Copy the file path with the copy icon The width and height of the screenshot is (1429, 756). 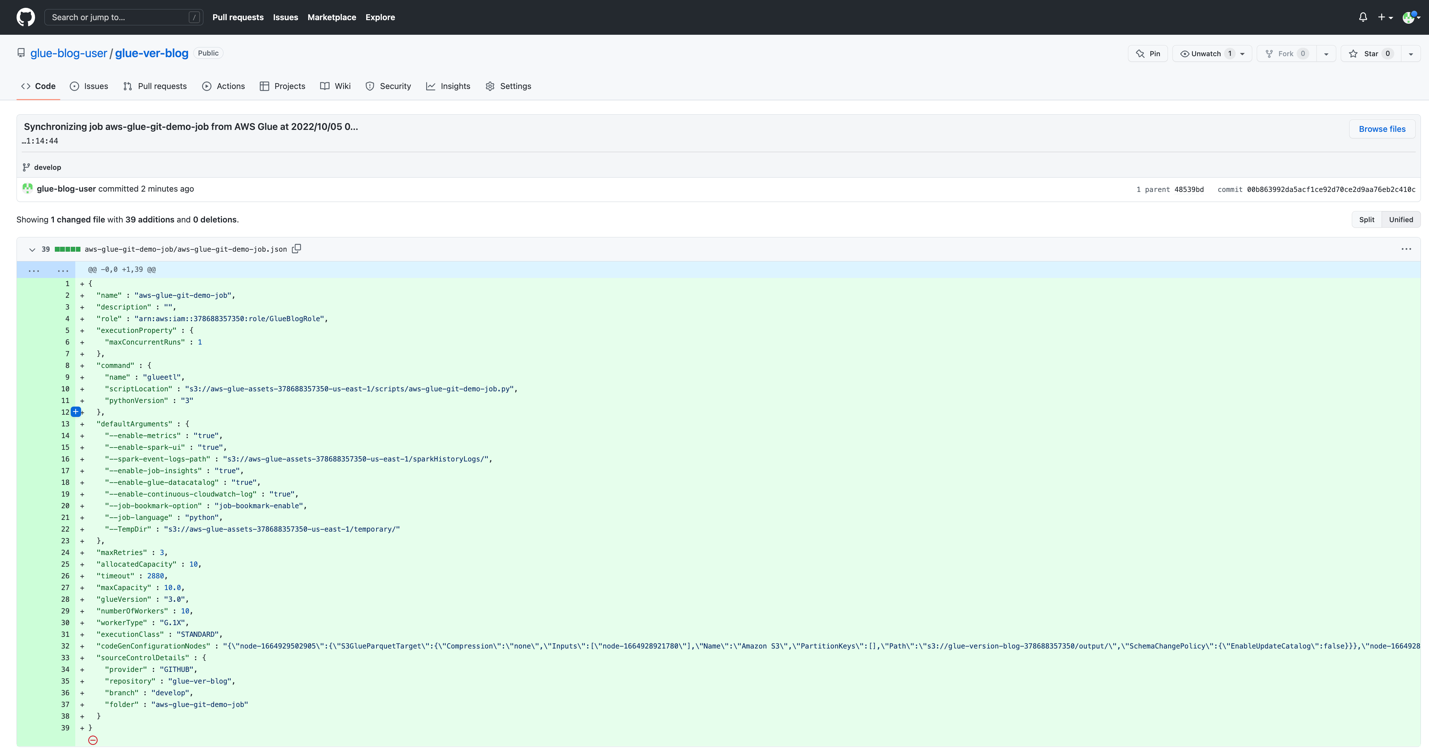(297, 249)
